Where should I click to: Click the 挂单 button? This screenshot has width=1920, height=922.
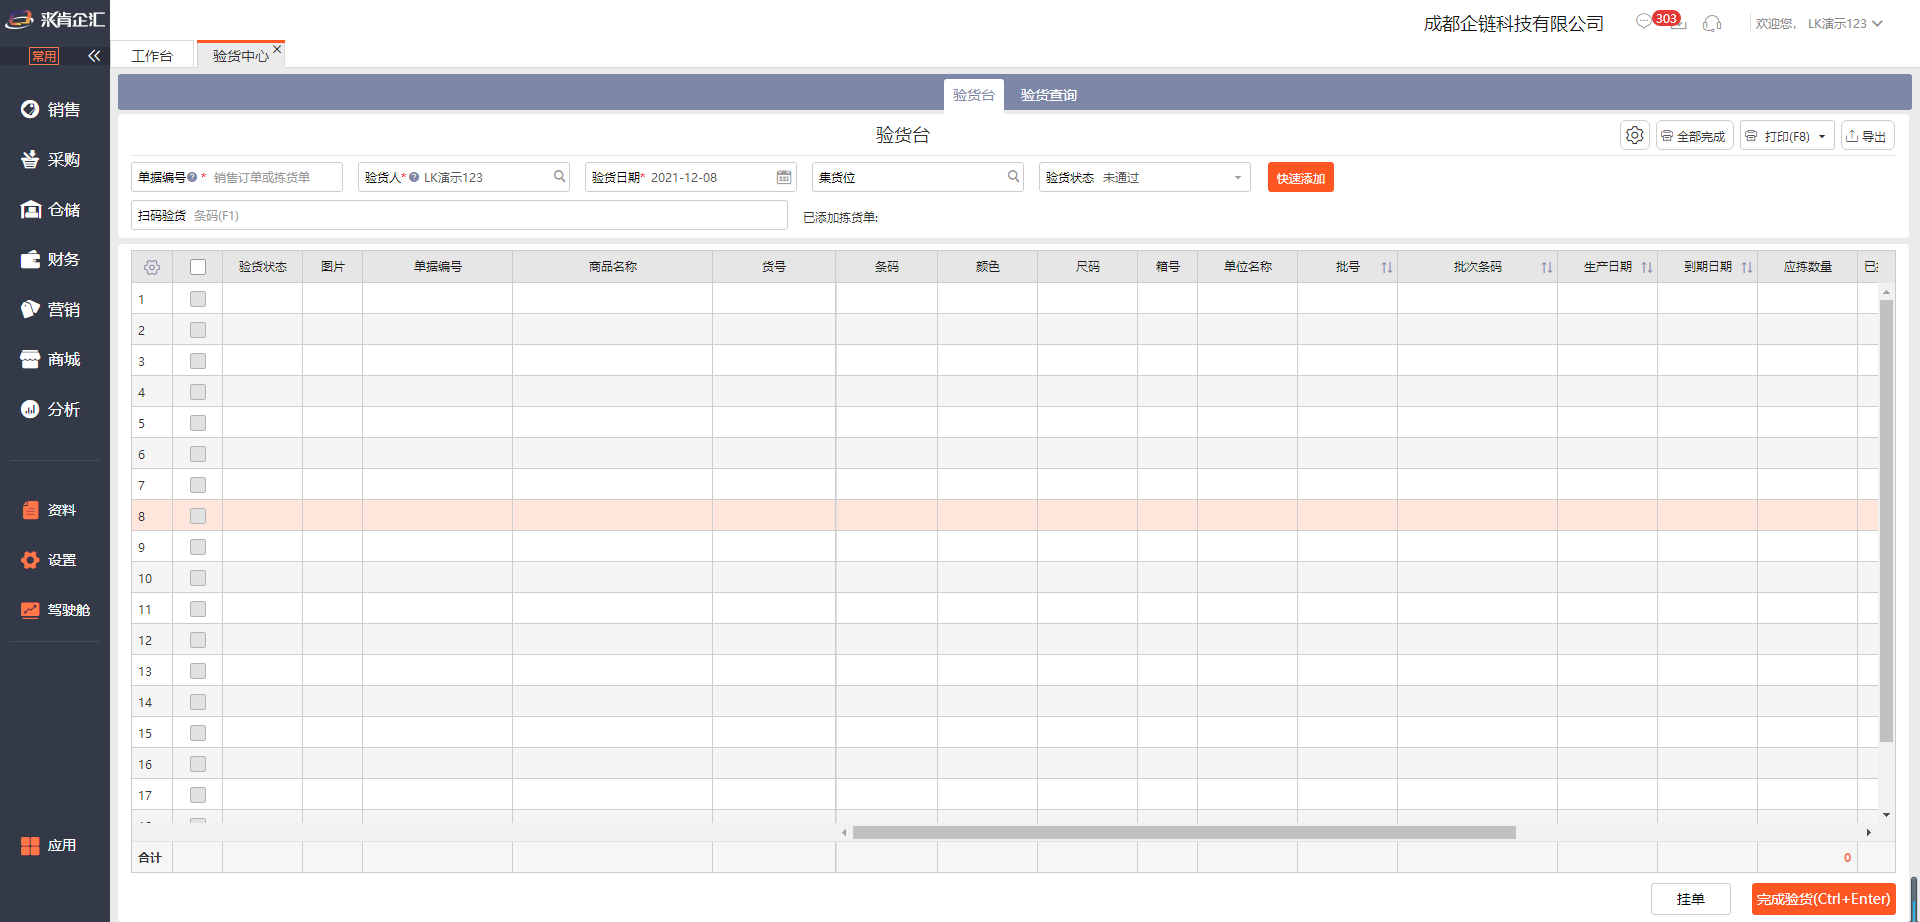coord(1690,899)
